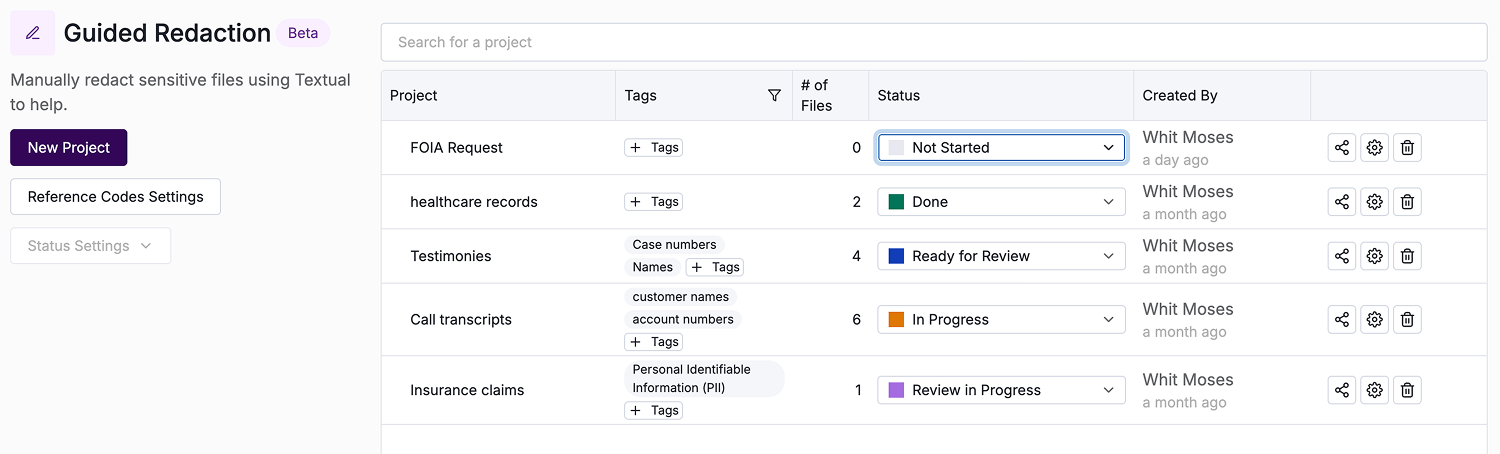This screenshot has height=454, width=1500.
Task: Open settings for Insurance claims project
Action: [x=1375, y=390]
